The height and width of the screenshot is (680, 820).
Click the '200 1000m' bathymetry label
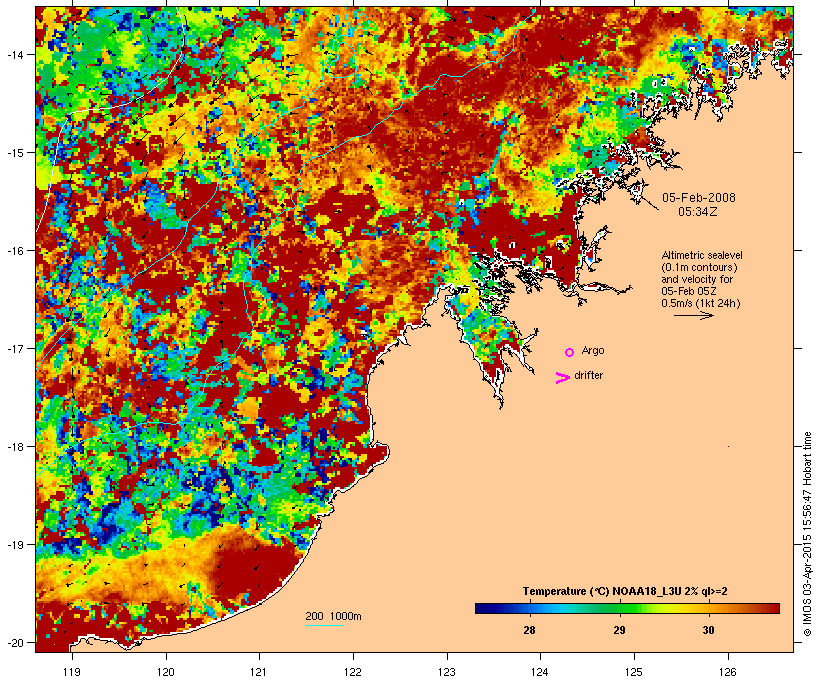(333, 616)
